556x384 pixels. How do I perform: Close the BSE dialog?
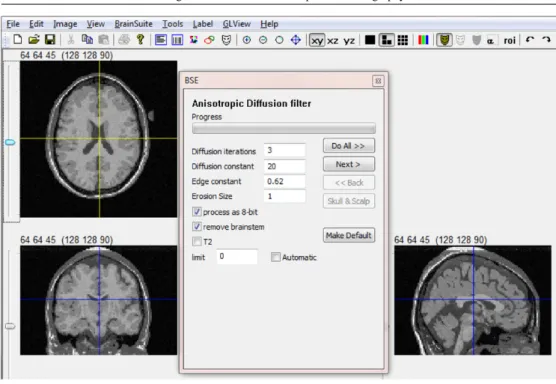378,81
